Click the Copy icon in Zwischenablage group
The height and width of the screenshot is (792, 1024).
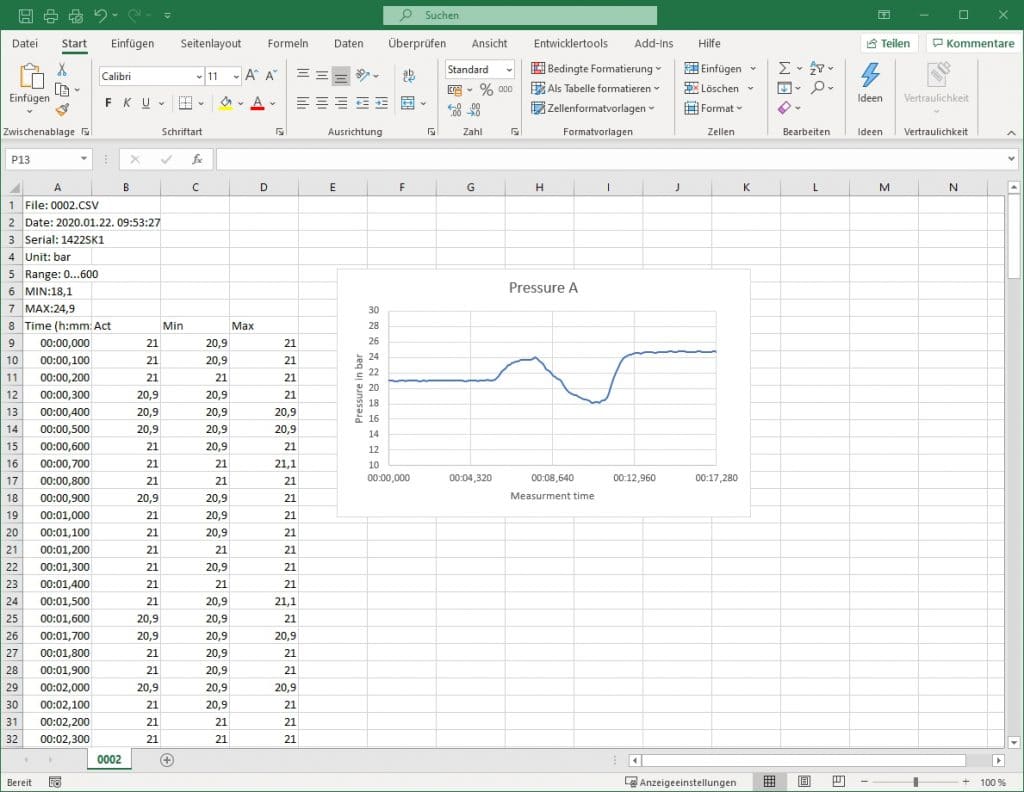coord(62,89)
